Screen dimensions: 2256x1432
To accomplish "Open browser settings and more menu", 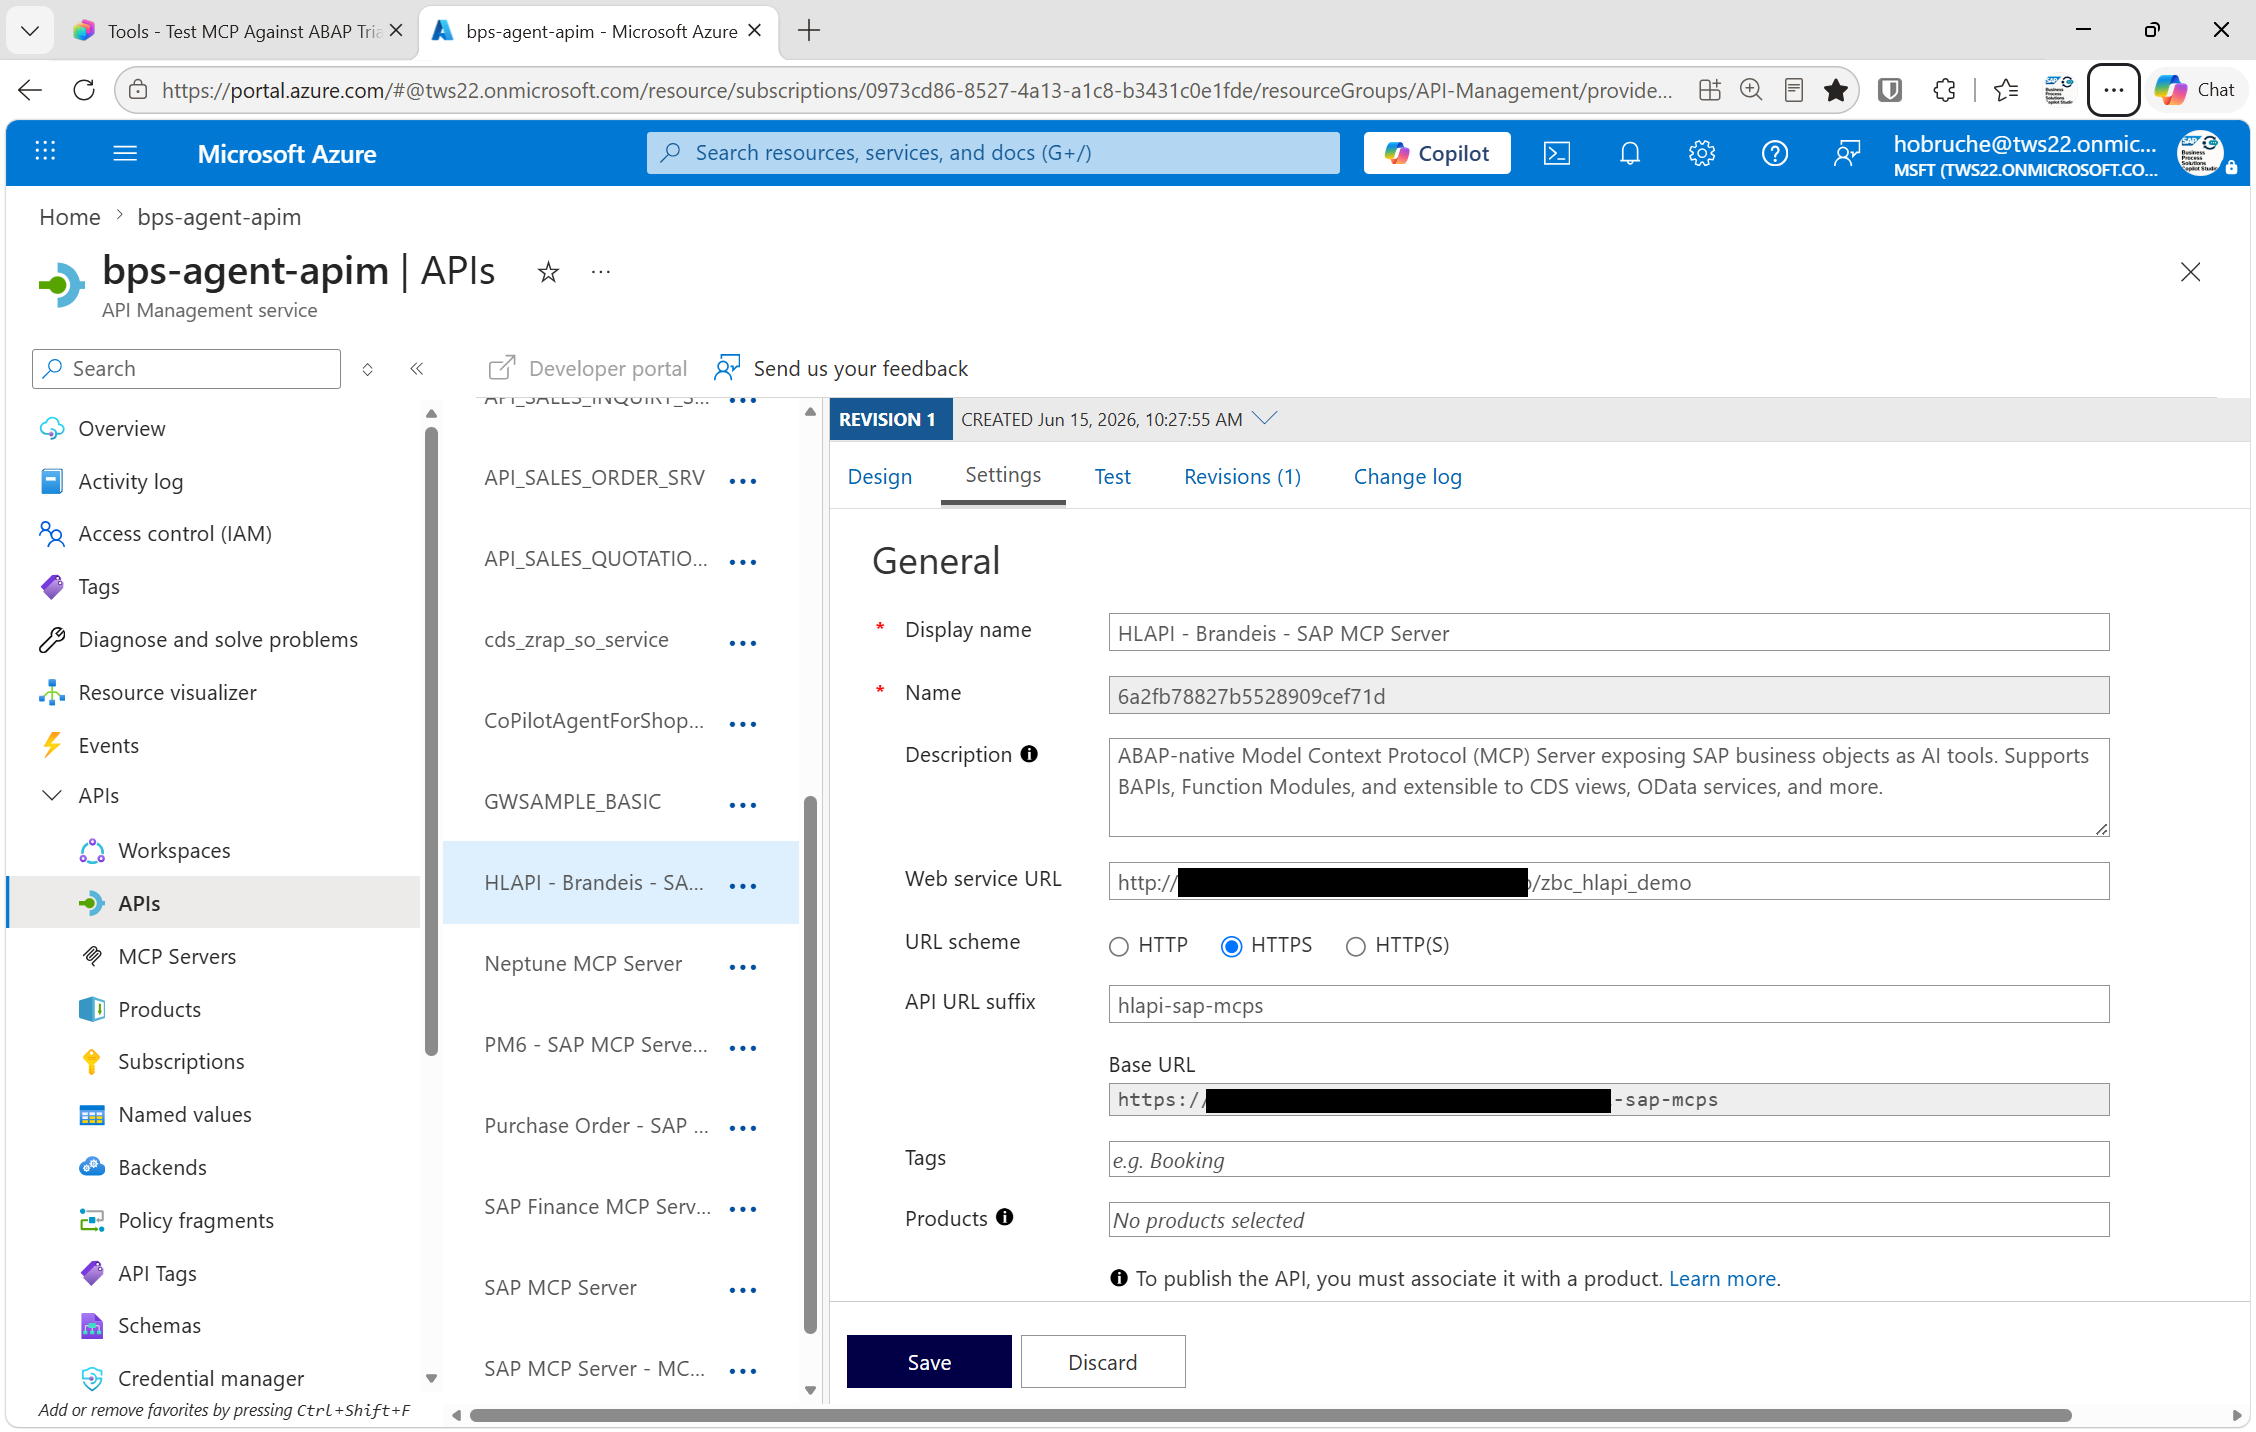I will (2113, 90).
